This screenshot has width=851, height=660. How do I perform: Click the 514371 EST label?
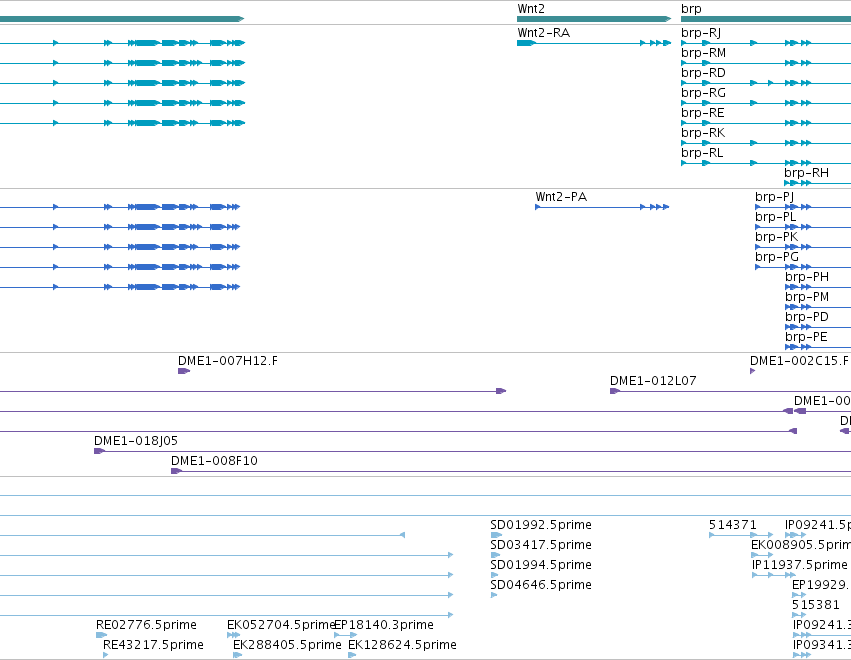[732, 525]
